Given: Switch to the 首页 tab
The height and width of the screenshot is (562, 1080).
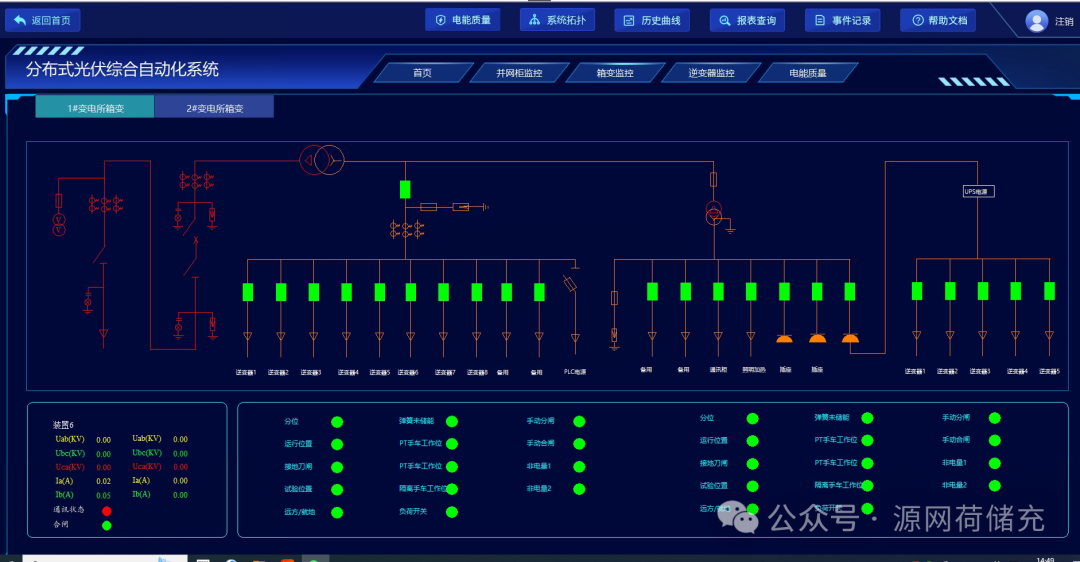Looking at the screenshot, I should (x=423, y=72).
